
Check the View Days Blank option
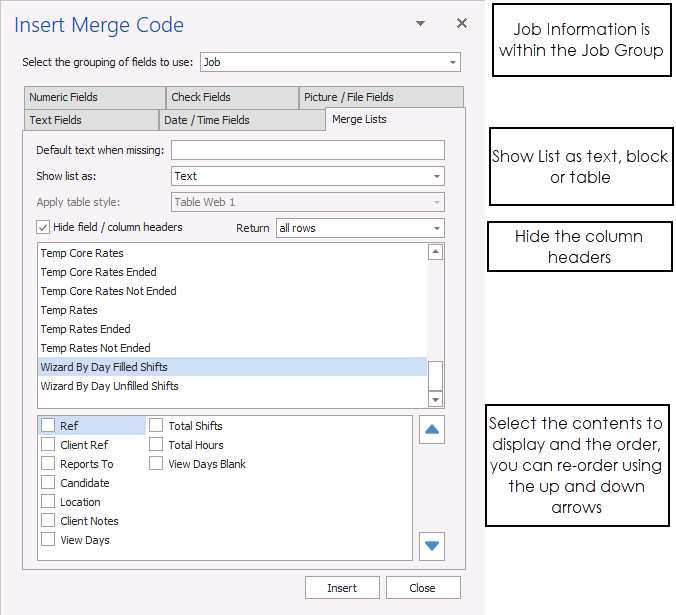(156, 464)
